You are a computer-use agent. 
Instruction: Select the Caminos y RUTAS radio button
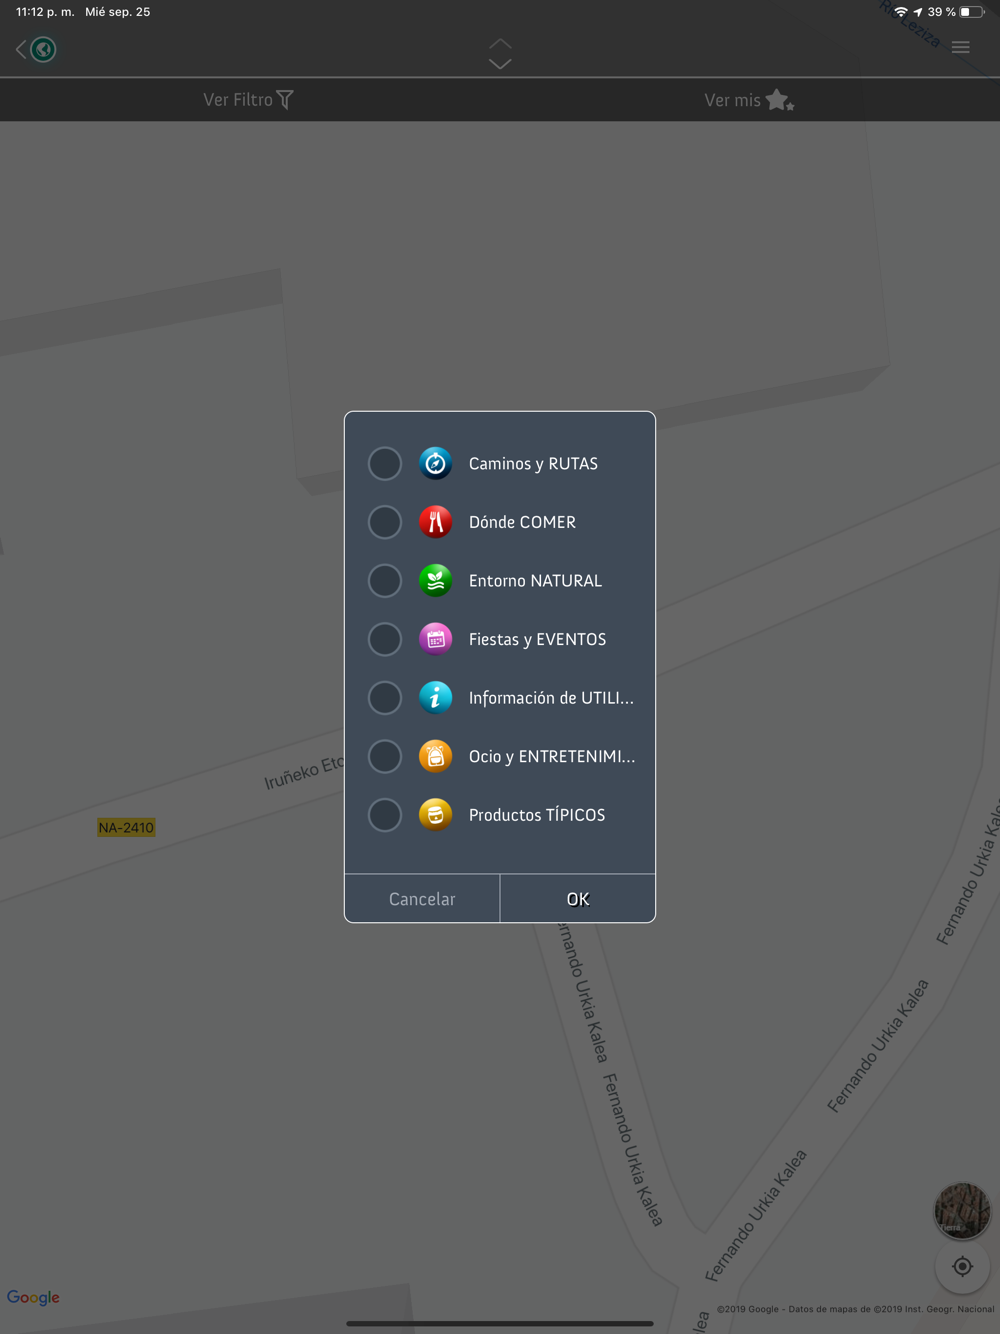click(x=384, y=464)
